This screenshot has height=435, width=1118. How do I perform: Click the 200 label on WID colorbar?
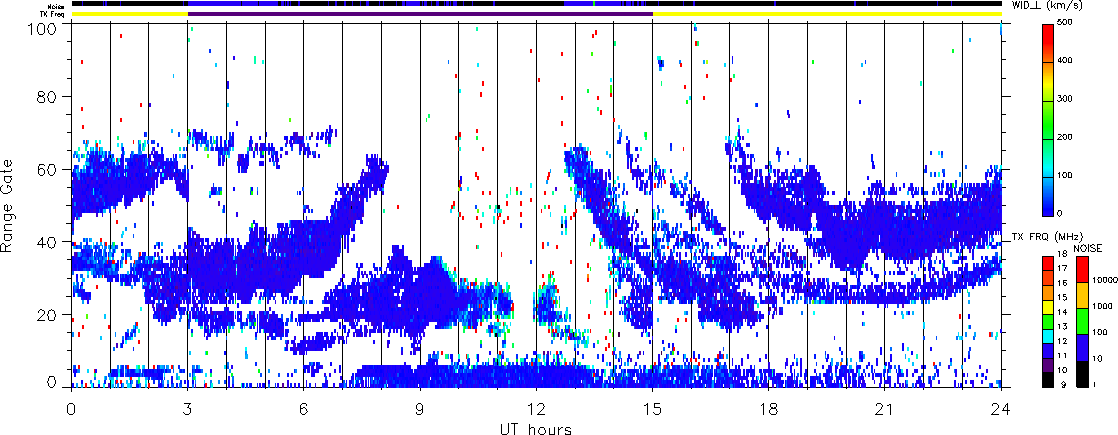pyautogui.click(x=1067, y=137)
